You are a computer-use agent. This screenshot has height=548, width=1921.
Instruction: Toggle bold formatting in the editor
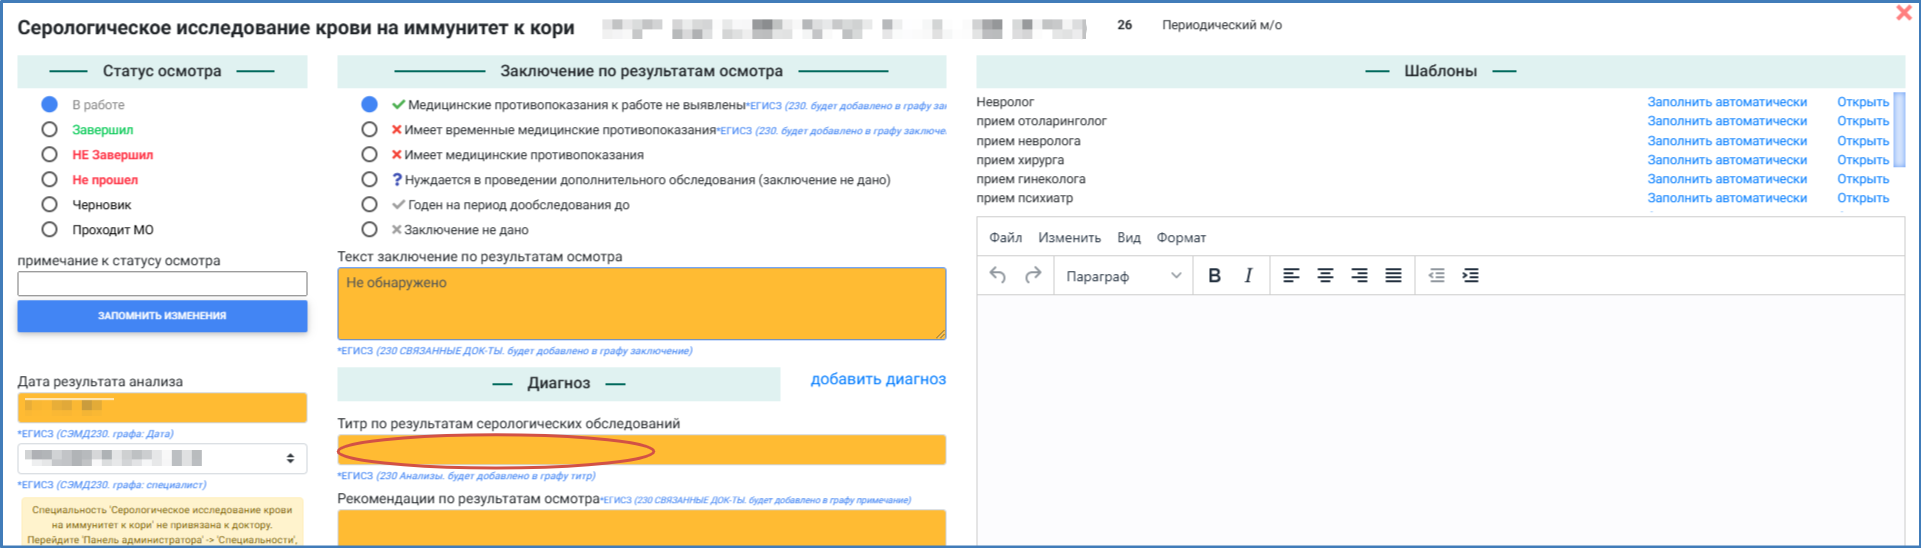coord(1214,276)
